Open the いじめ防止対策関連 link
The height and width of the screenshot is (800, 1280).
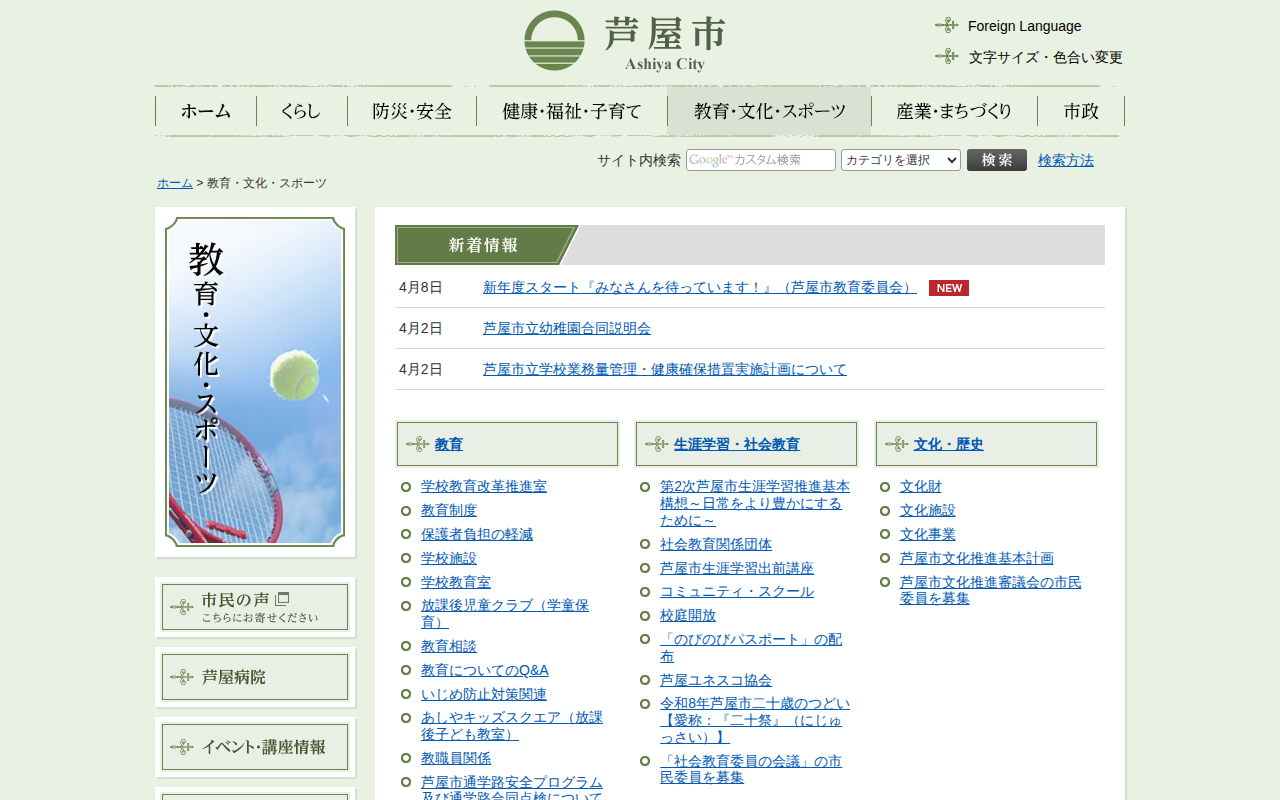pyautogui.click(x=484, y=694)
